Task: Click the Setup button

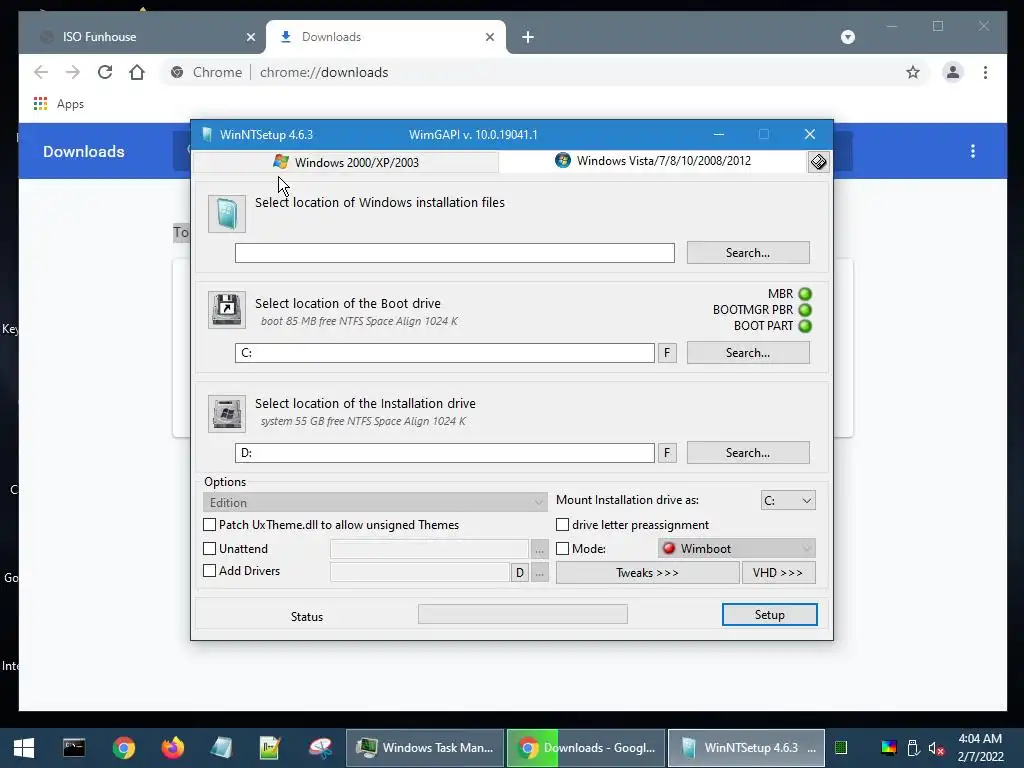Action: coord(769,615)
